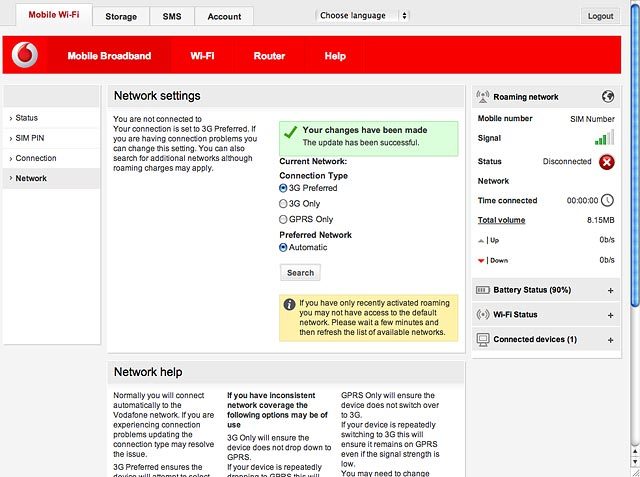This screenshot has width=640, height=477.
Task: Click the 'Network settings' heading
Action: click(157, 96)
